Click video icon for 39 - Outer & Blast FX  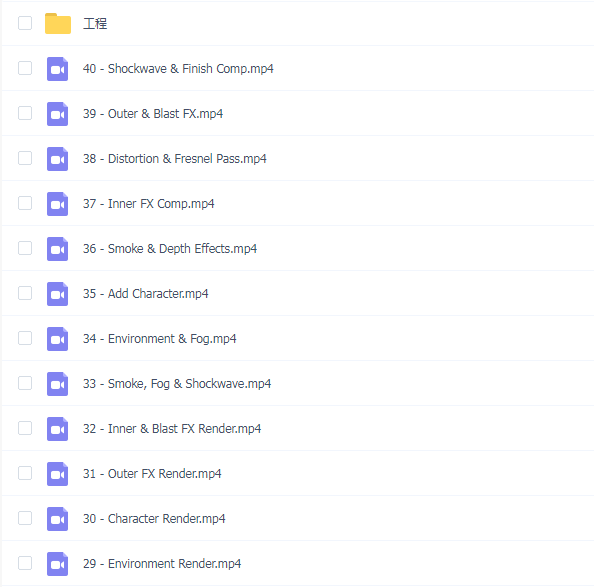[58, 114]
